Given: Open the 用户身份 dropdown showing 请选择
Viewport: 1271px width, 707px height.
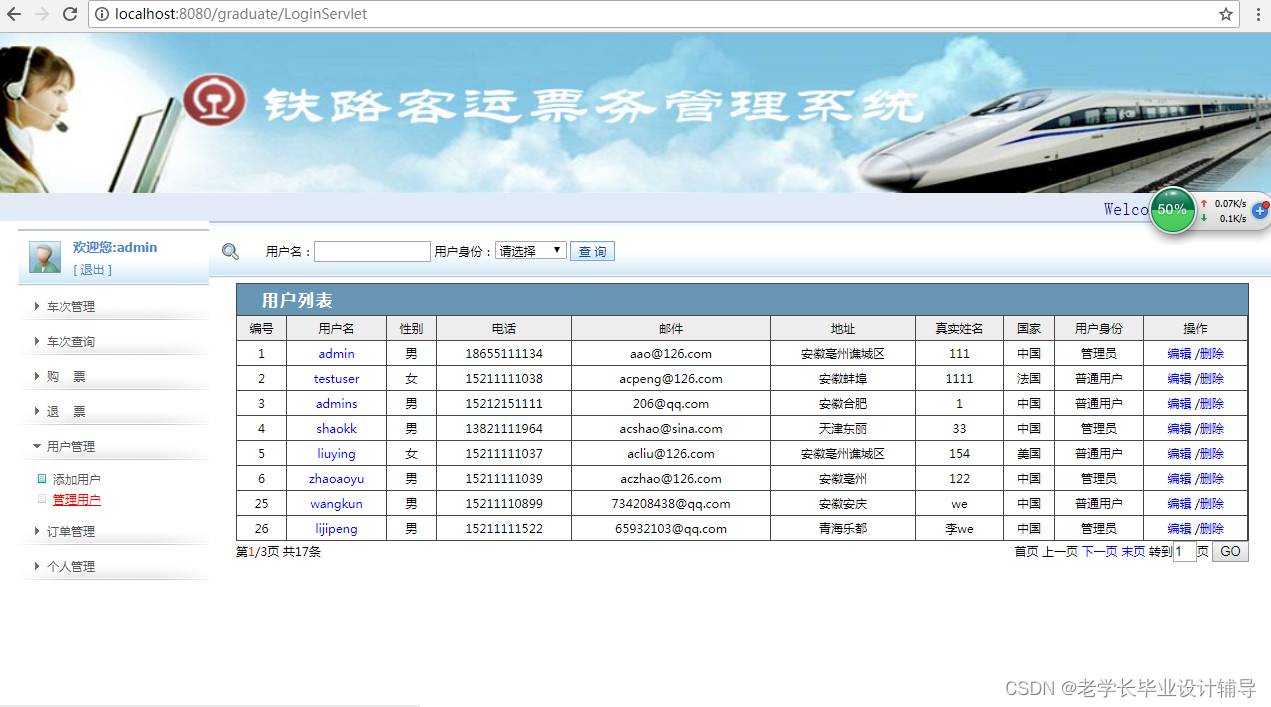Looking at the screenshot, I should (530, 250).
